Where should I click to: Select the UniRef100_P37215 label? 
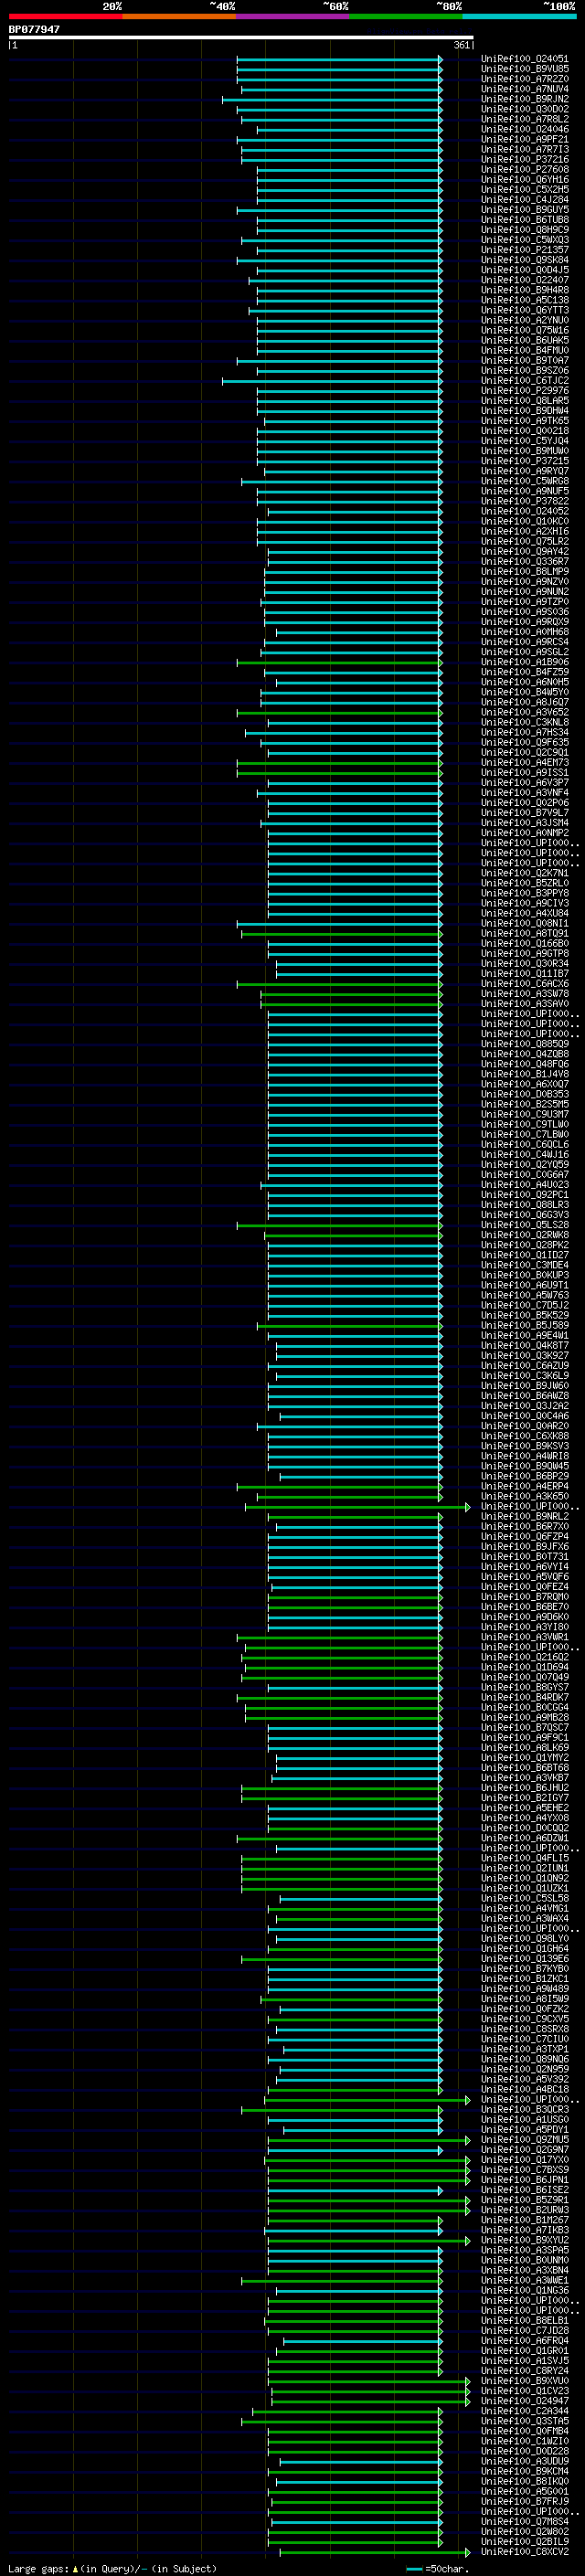(x=525, y=461)
